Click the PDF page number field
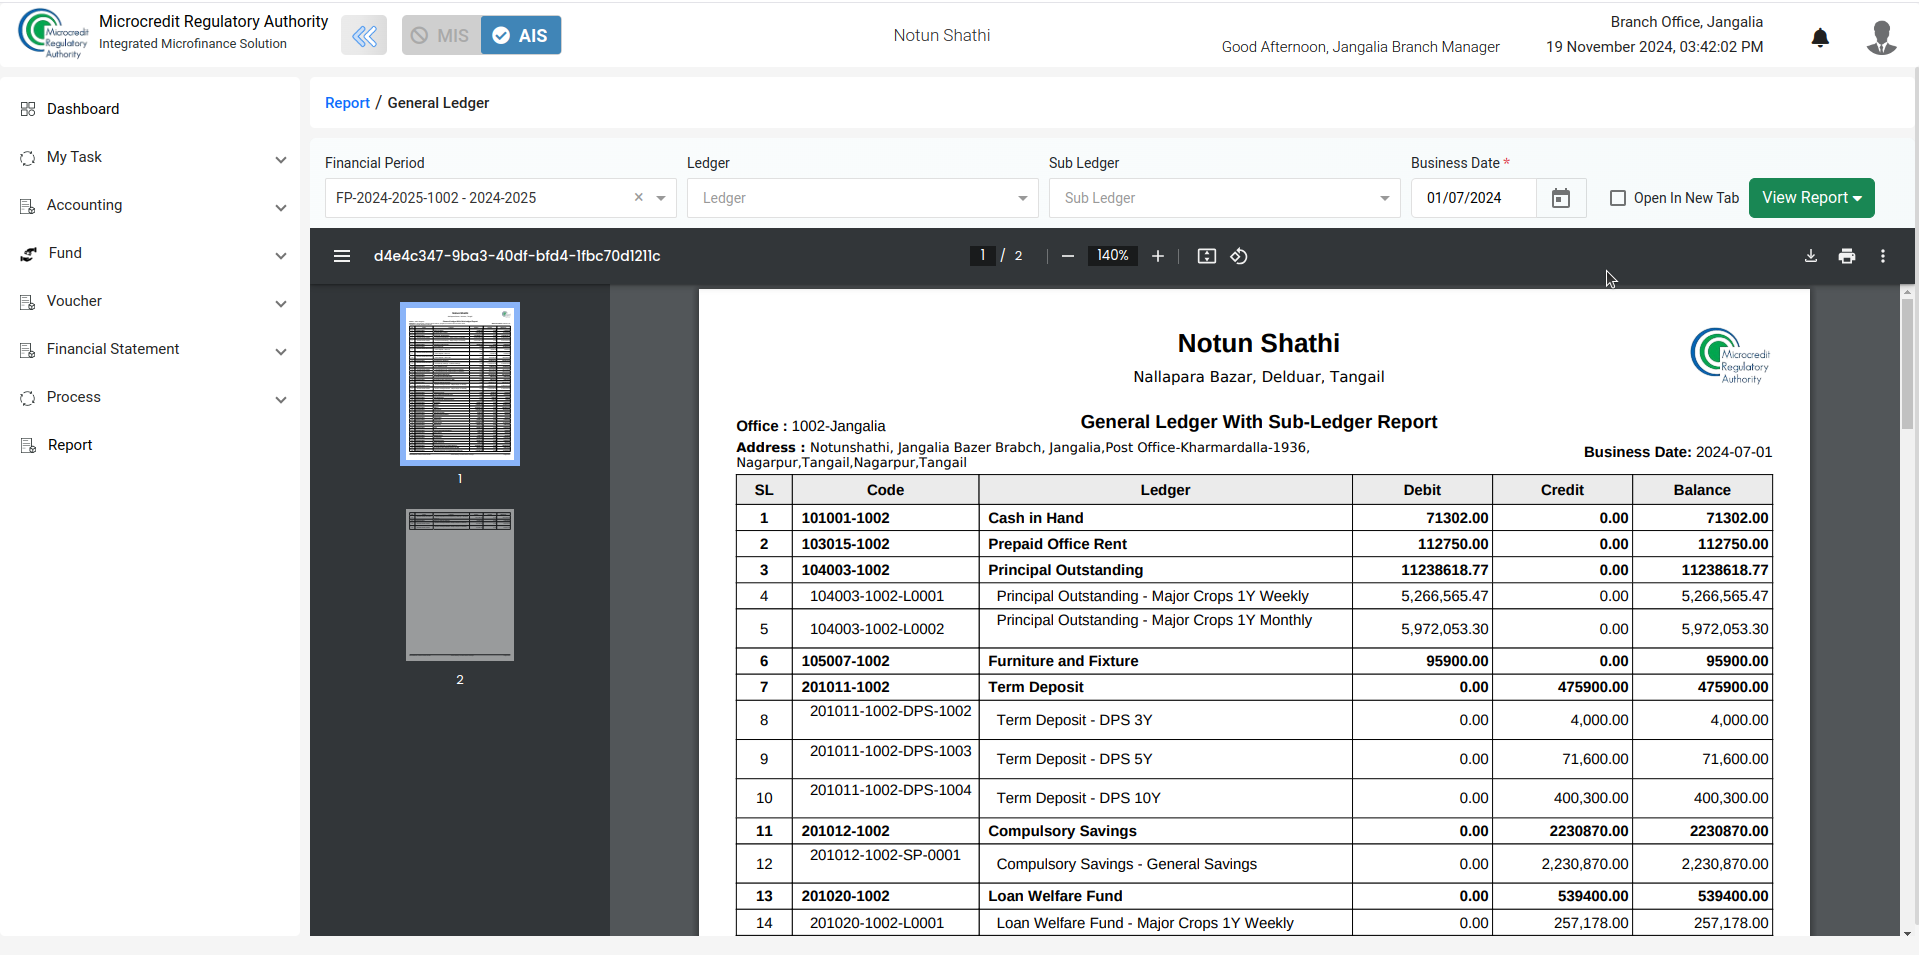Image resolution: width=1919 pixels, height=955 pixels. pyautogui.click(x=983, y=256)
